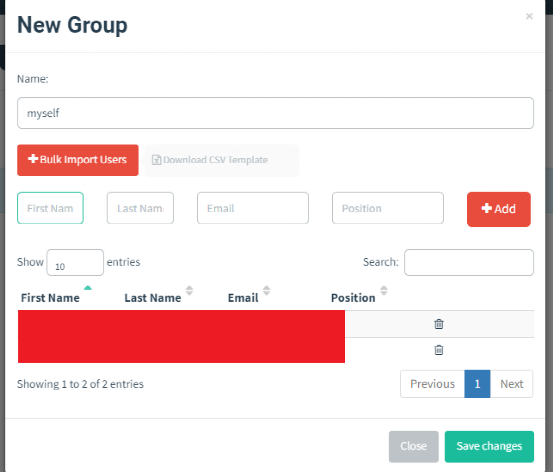Delete the first user row via trash icon
Screen dimensions: 553x472
439,324
